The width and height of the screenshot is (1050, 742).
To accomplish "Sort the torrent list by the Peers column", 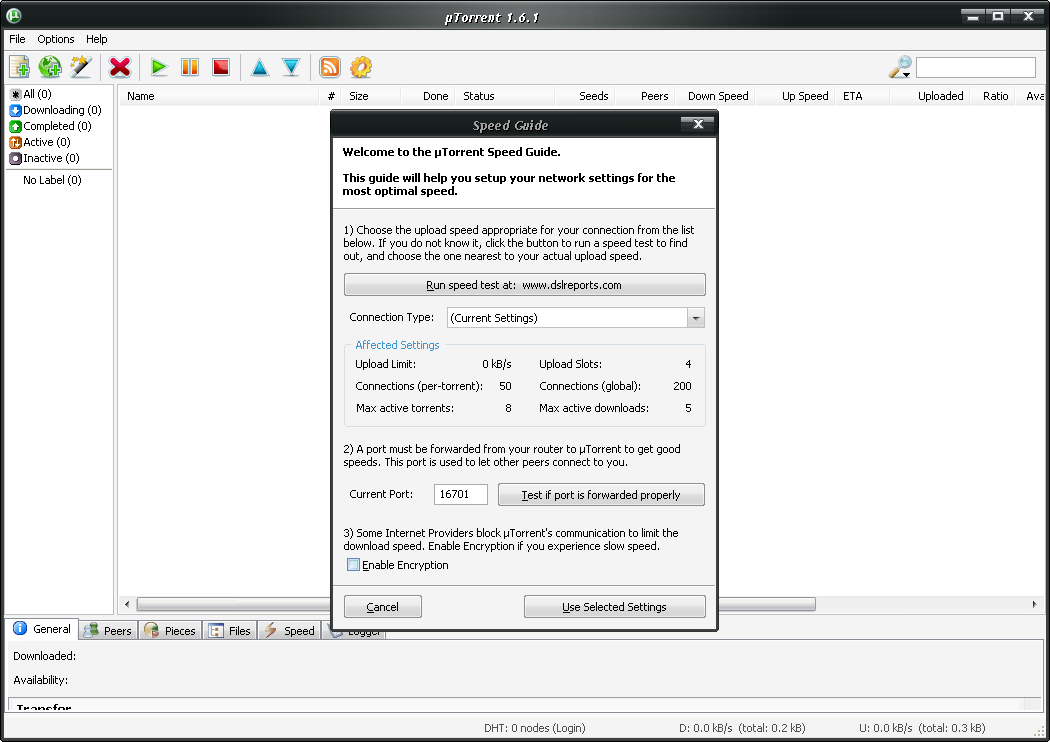I will [x=645, y=96].
